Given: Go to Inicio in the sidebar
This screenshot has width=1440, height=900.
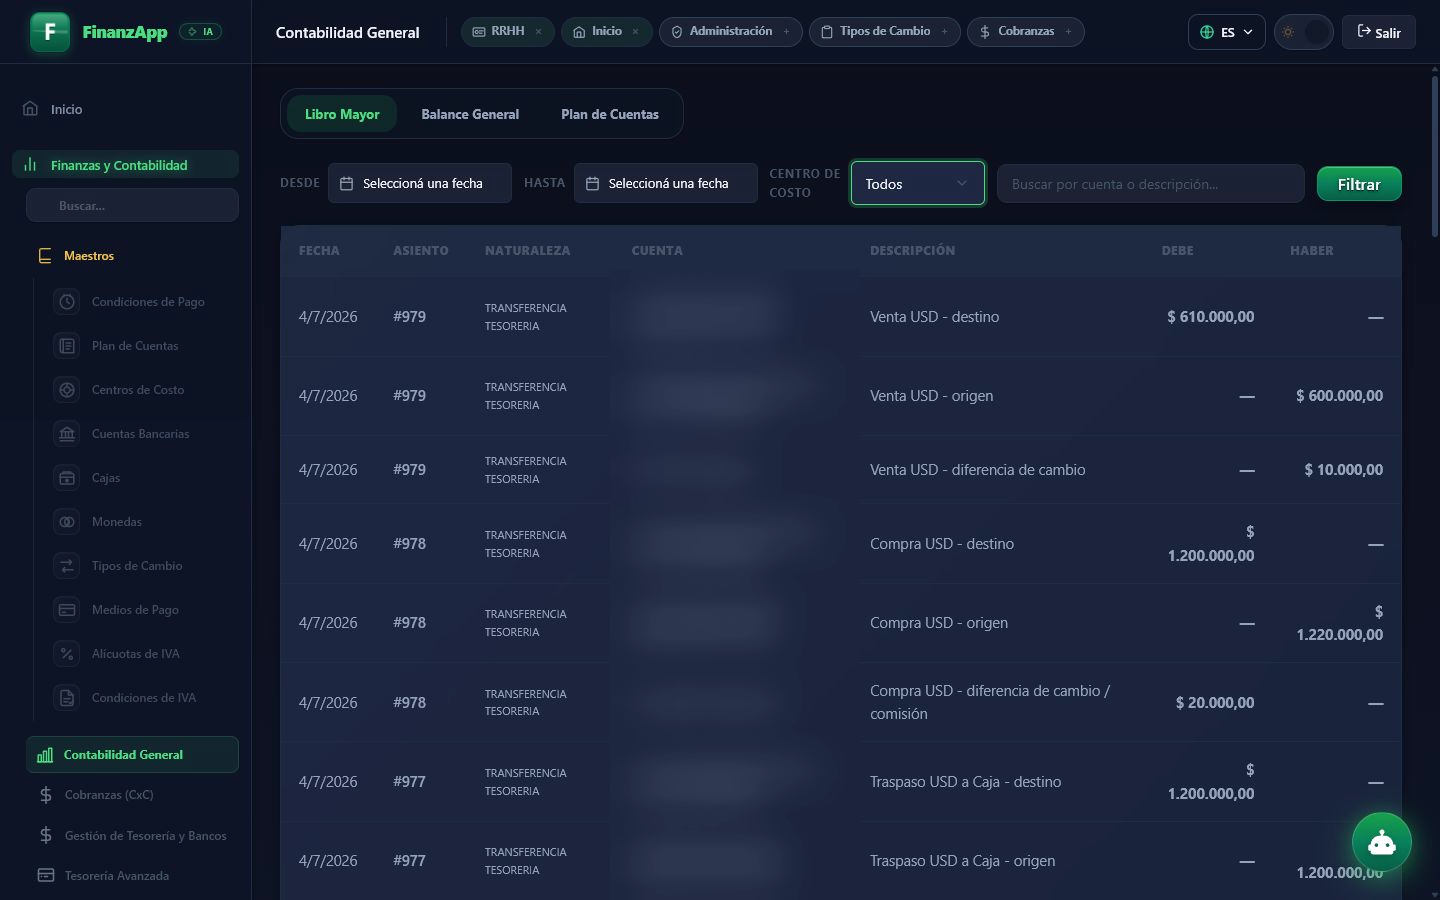Looking at the screenshot, I should click(67, 109).
